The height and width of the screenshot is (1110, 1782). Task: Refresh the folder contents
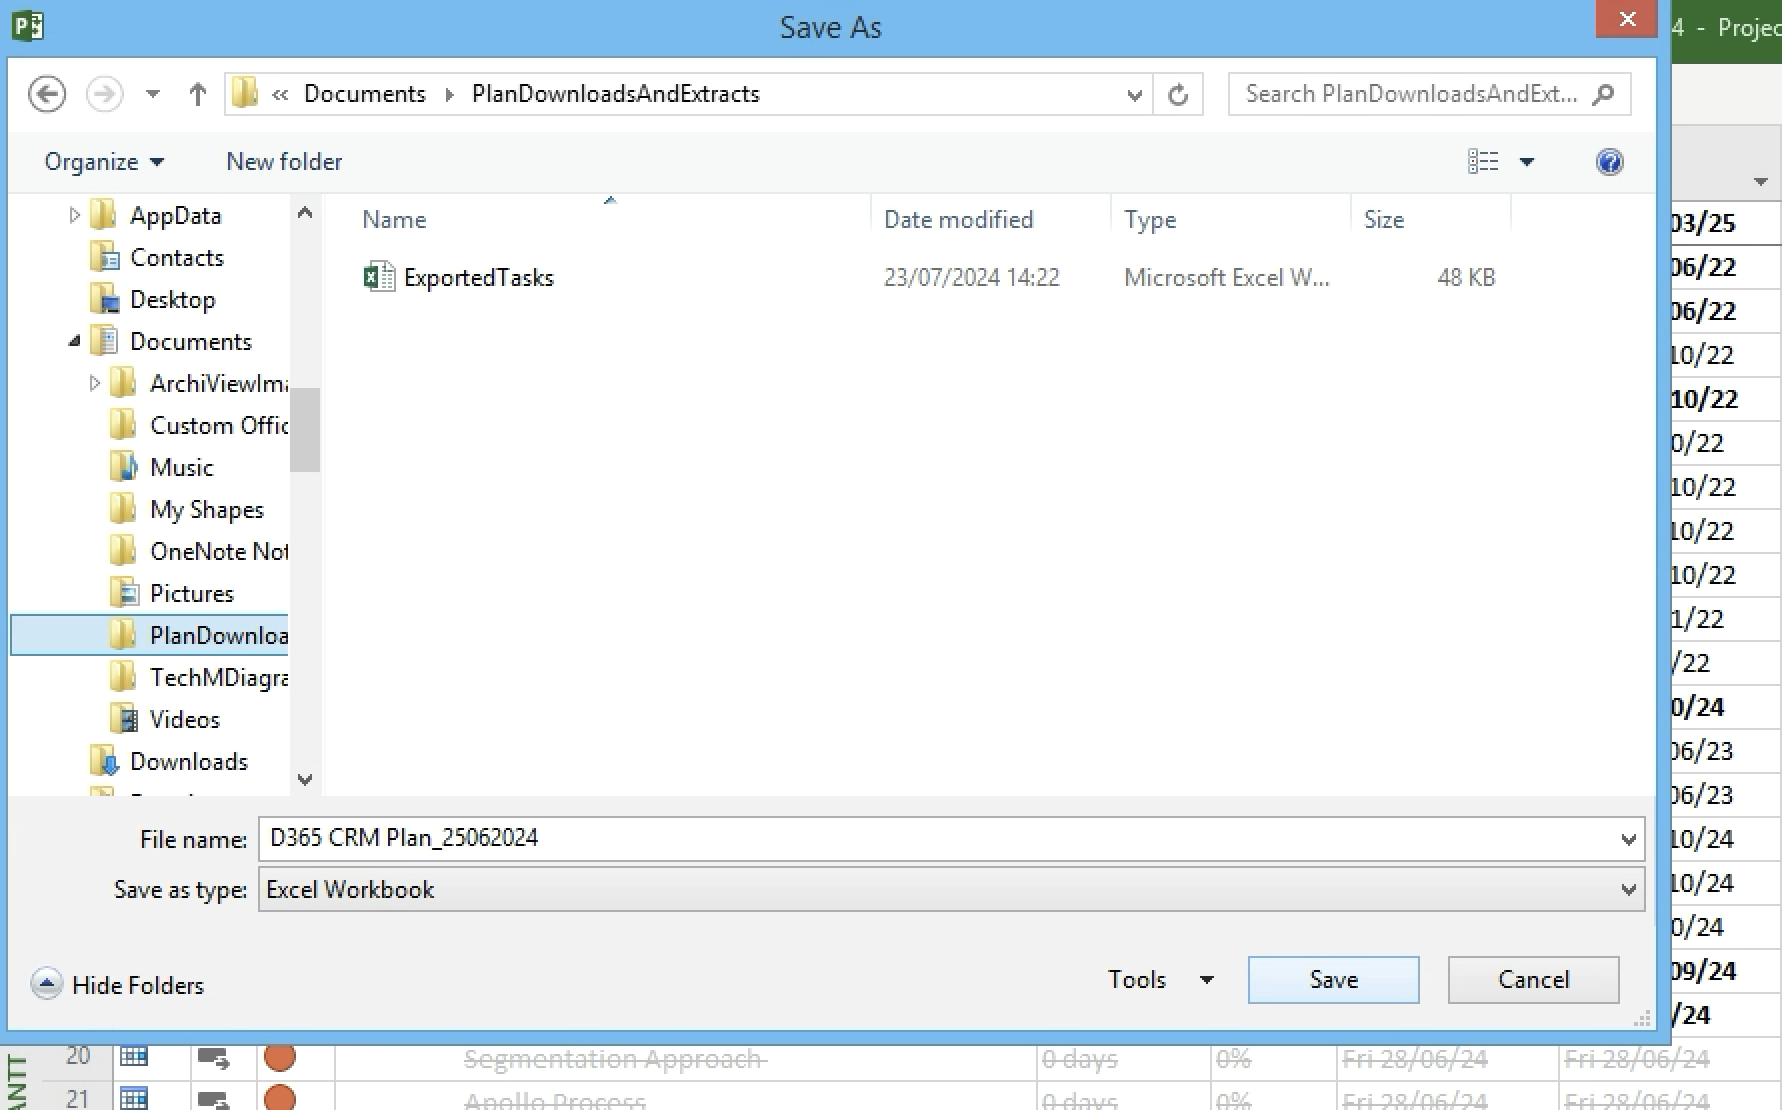[x=1178, y=94]
